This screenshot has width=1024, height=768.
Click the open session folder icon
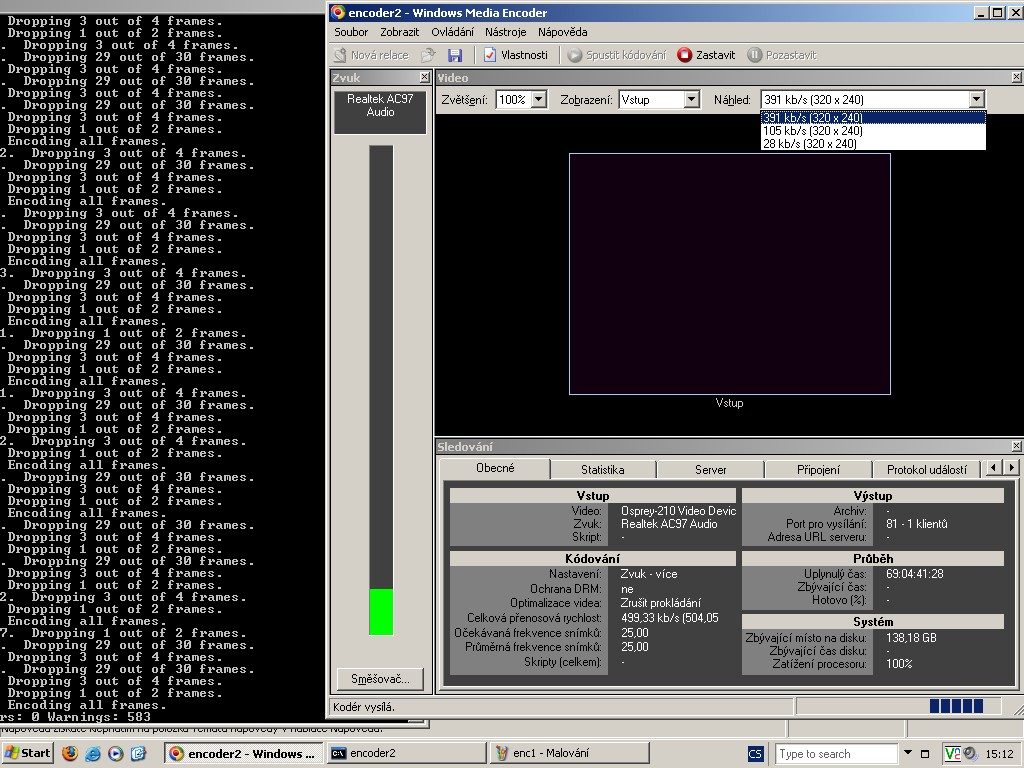(428, 56)
